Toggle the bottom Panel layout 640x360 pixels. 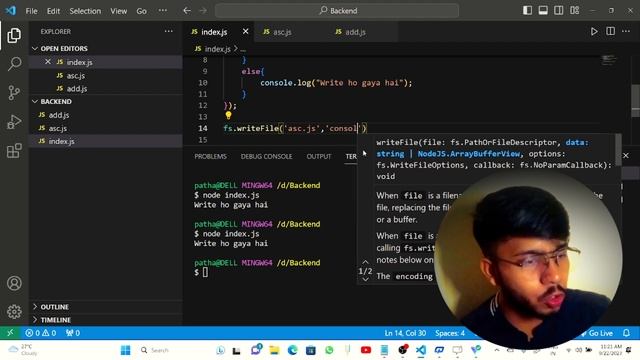click(x=543, y=11)
